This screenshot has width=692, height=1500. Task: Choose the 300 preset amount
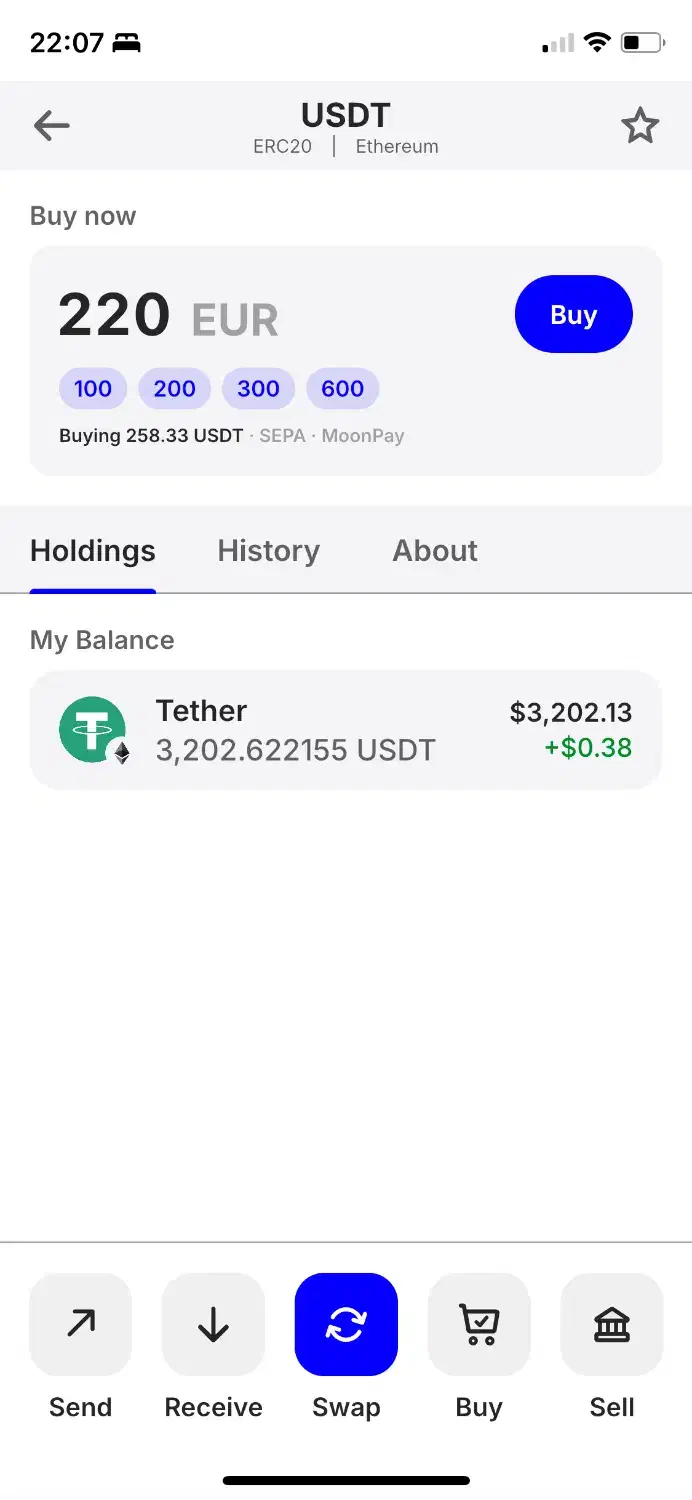258,389
